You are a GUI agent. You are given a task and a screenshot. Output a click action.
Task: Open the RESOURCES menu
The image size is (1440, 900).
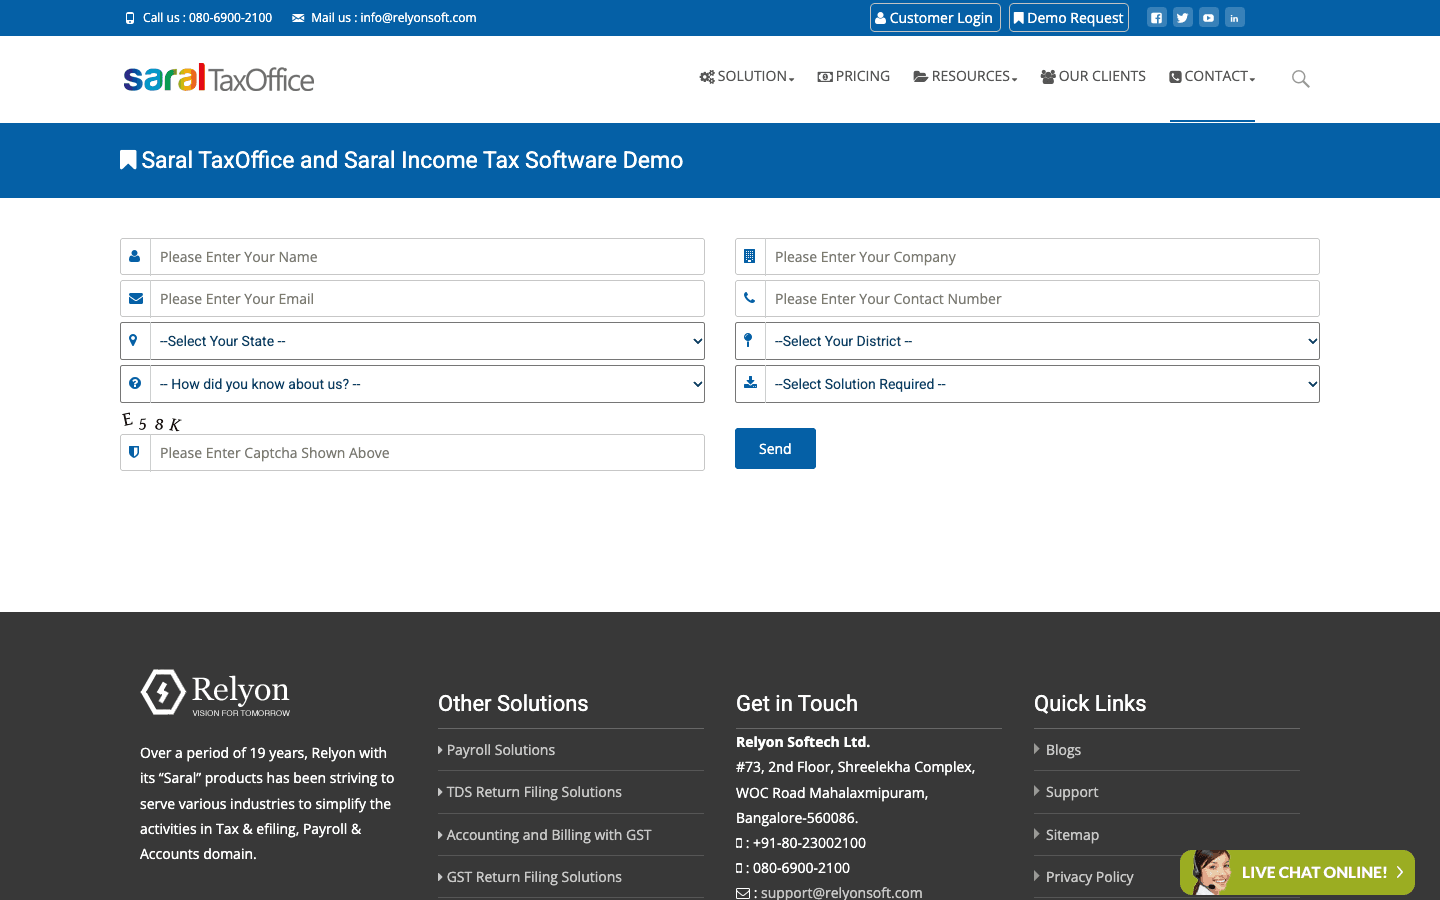coord(965,77)
